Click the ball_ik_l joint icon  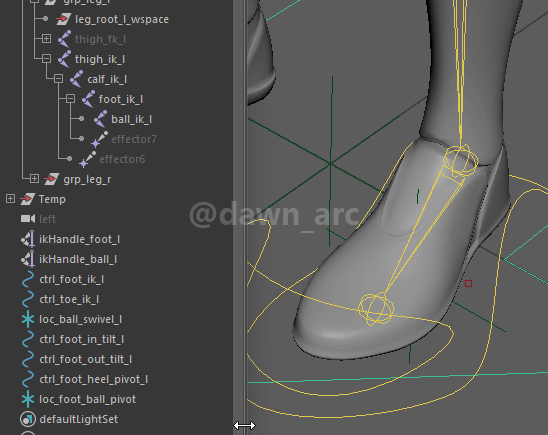[x=101, y=119]
